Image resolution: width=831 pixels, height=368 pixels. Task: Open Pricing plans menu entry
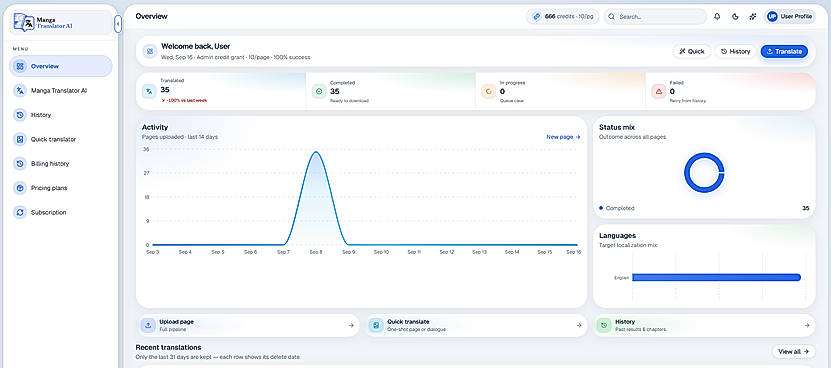coord(60,188)
